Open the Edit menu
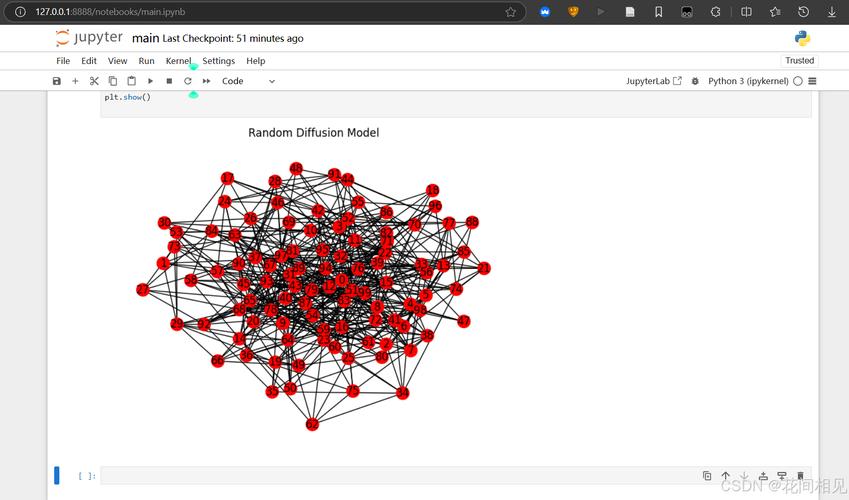This screenshot has height=500, width=849. 89,61
